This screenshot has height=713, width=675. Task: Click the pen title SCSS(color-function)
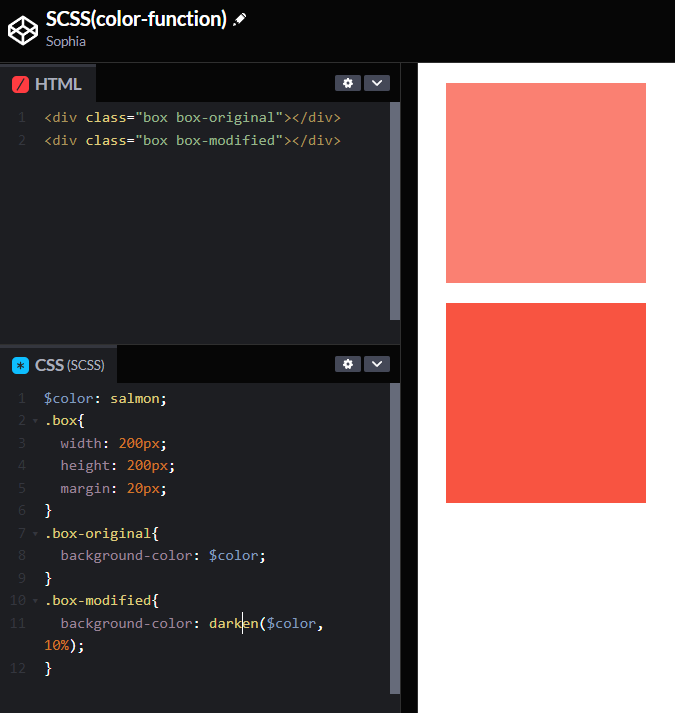coord(136,19)
